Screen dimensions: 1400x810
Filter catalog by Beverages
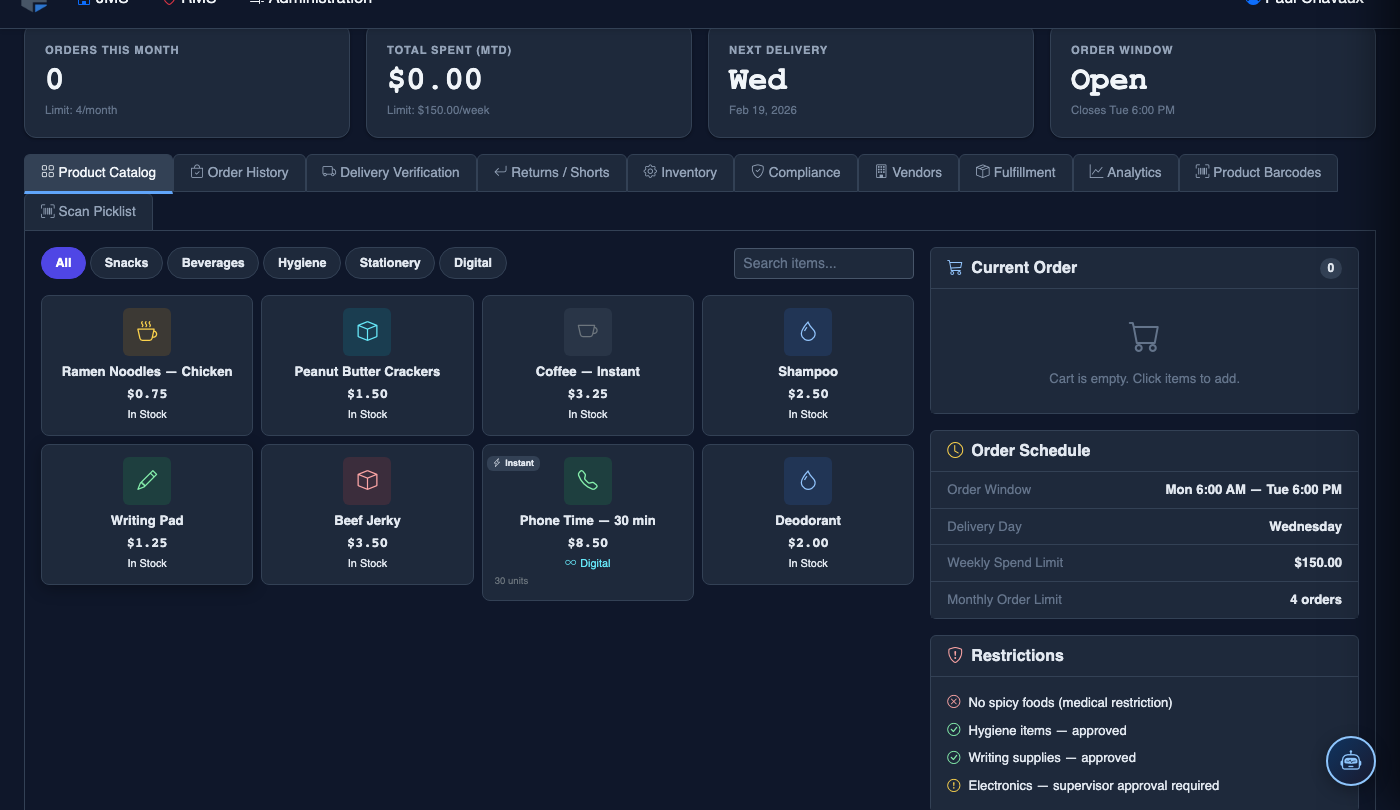click(213, 263)
